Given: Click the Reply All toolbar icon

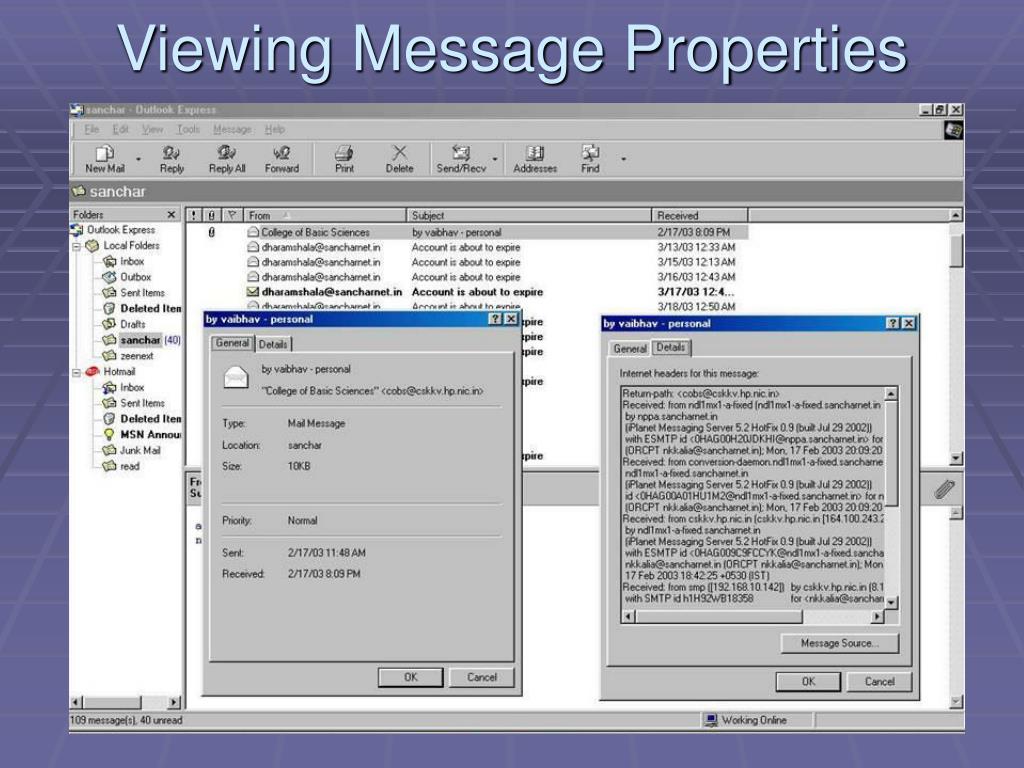Looking at the screenshot, I should tap(227, 159).
